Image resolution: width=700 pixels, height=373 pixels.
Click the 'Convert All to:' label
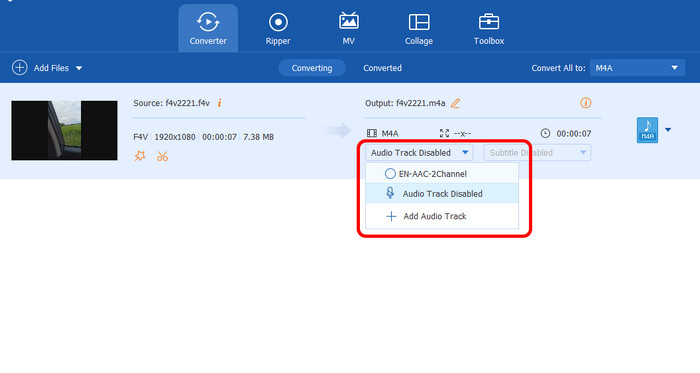[558, 68]
